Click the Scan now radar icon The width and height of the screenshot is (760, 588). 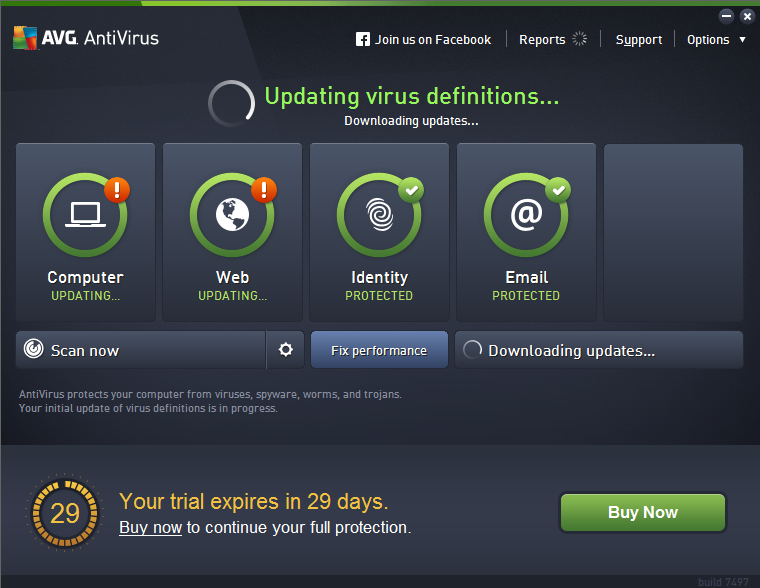pos(34,349)
